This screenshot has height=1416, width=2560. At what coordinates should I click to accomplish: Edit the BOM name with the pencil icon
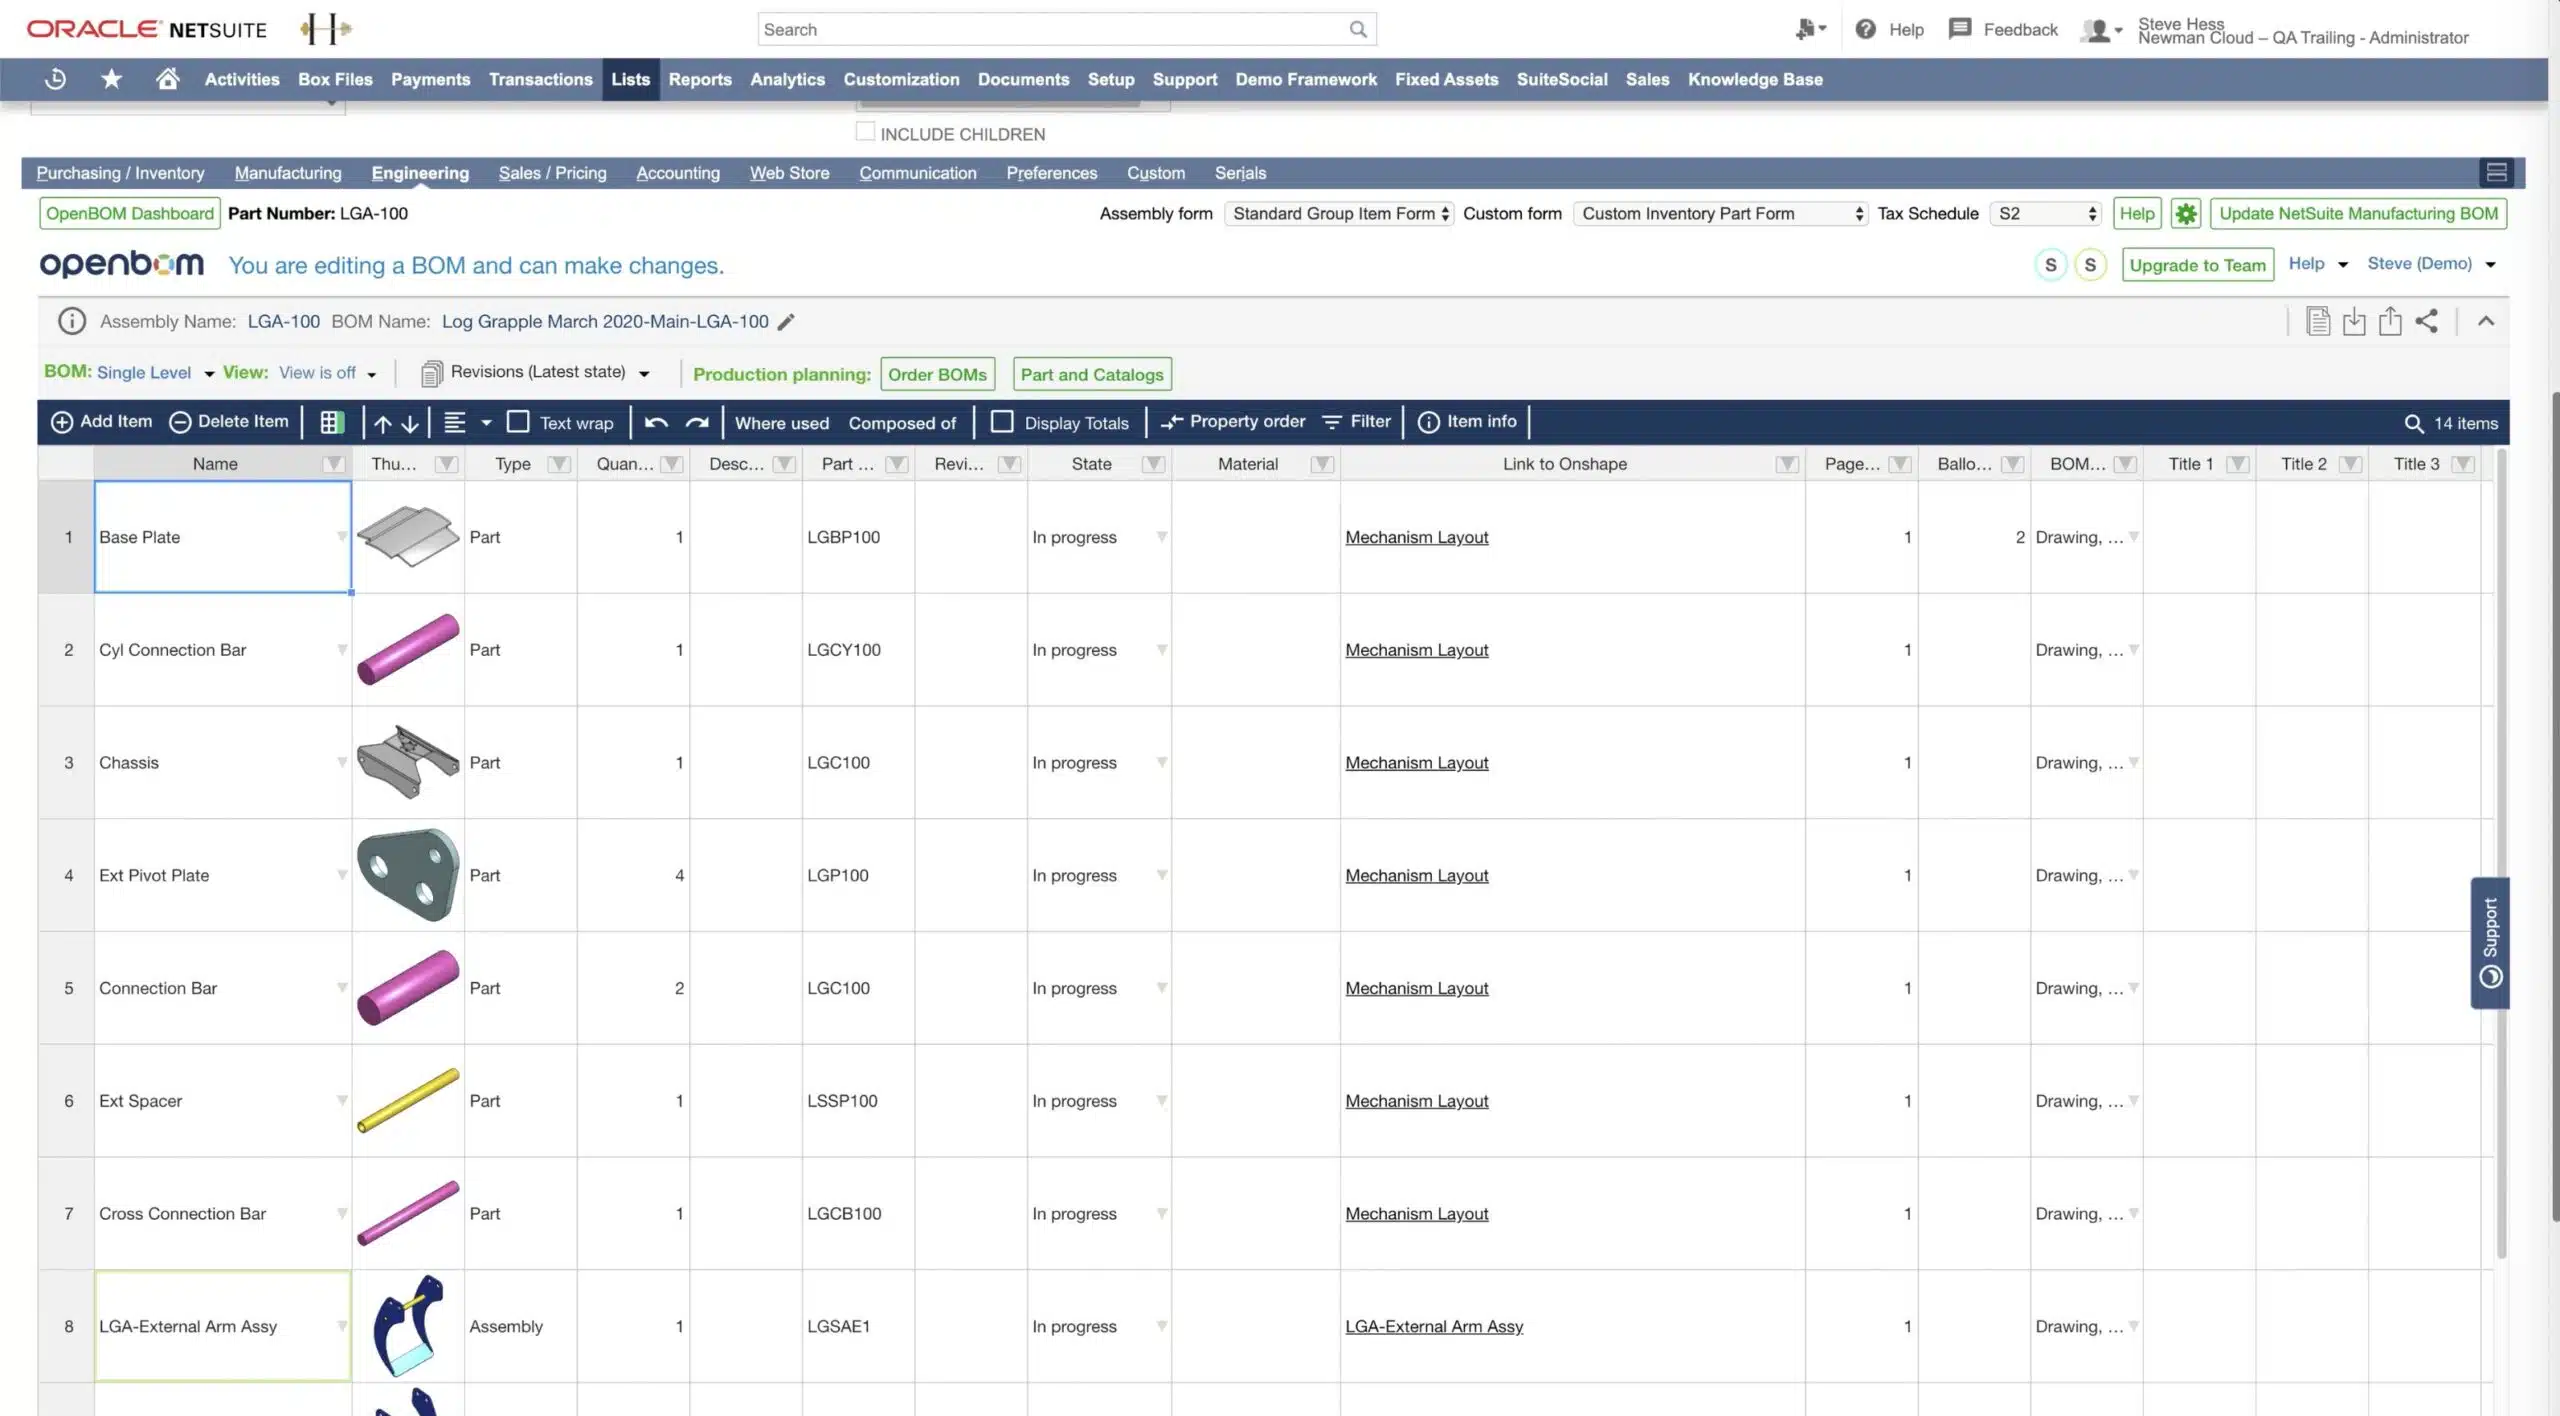(787, 321)
